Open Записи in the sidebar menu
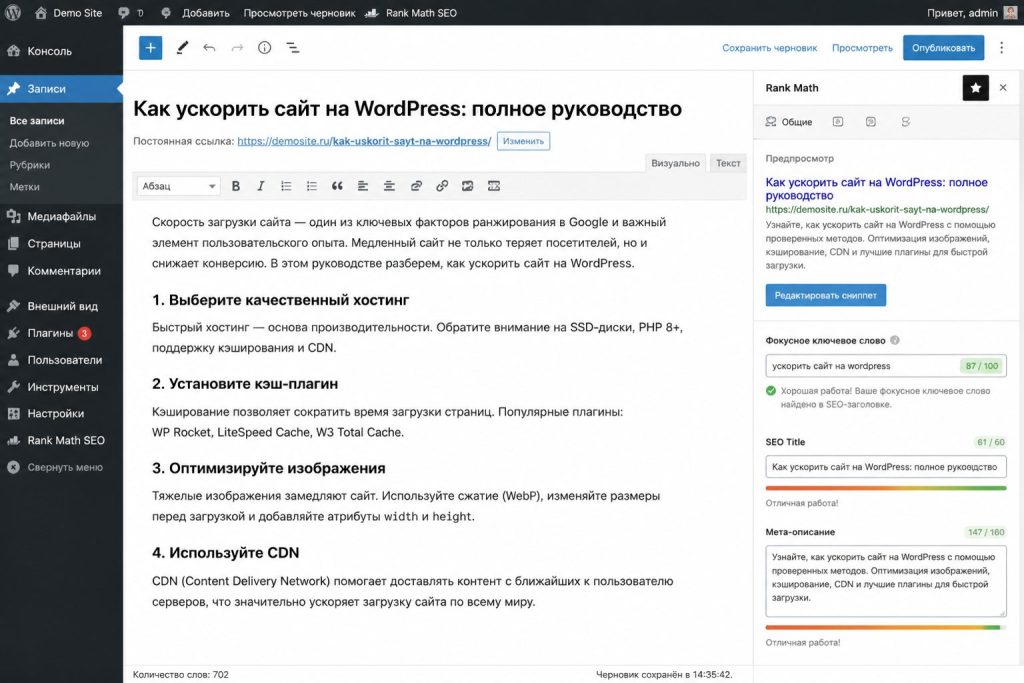 (61, 89)
